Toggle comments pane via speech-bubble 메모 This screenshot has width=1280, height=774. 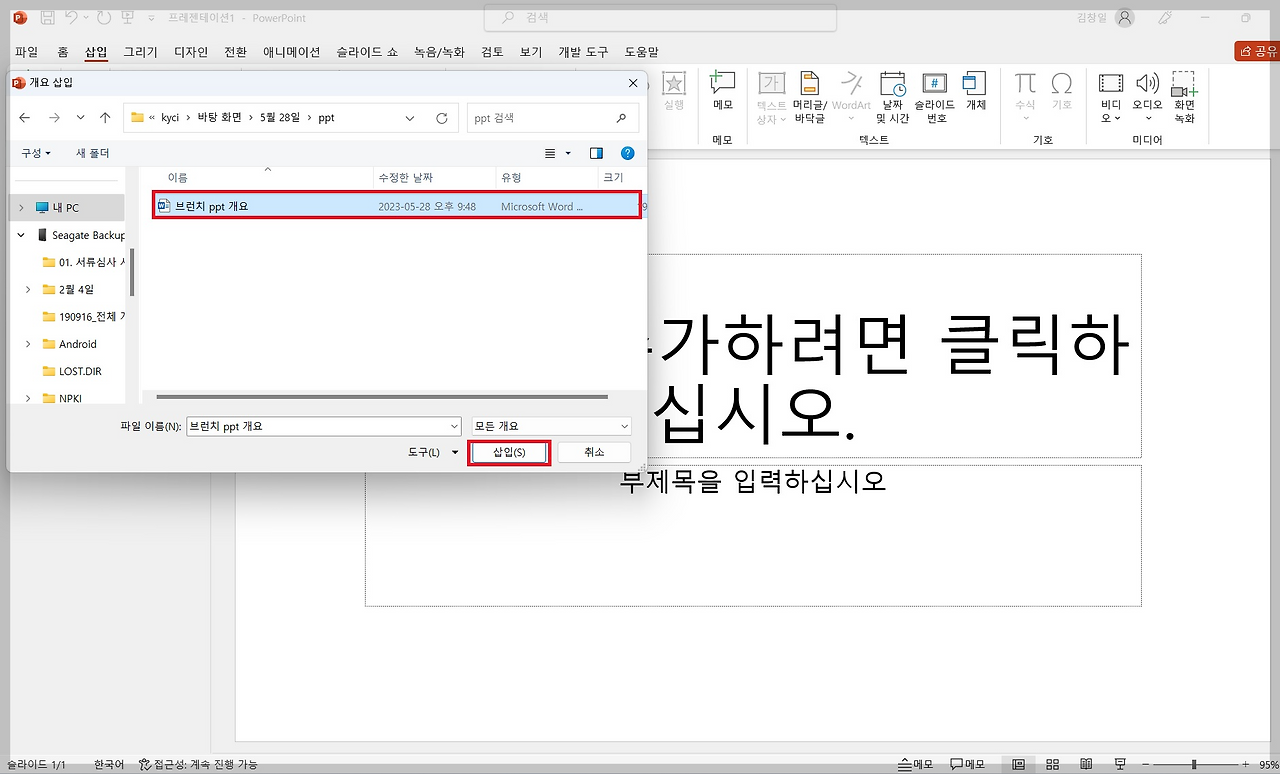click(x=968, y=764)
